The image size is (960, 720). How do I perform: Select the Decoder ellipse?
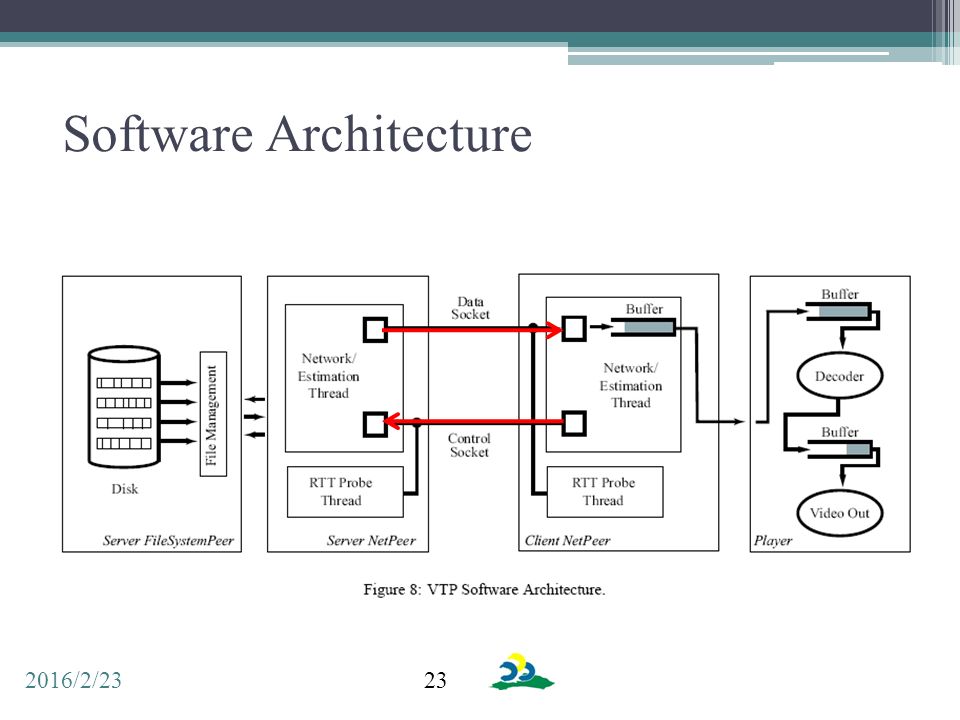pyautogui.click(x=839, y=376)
